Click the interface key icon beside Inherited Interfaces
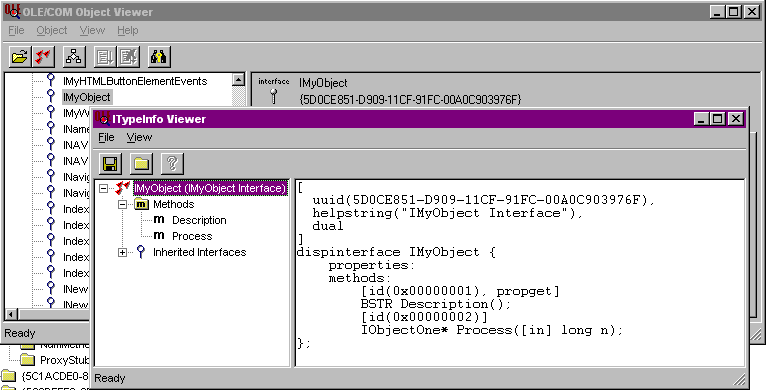The height and width of the screenshot is (390, 766). click(x=141, y=252)
